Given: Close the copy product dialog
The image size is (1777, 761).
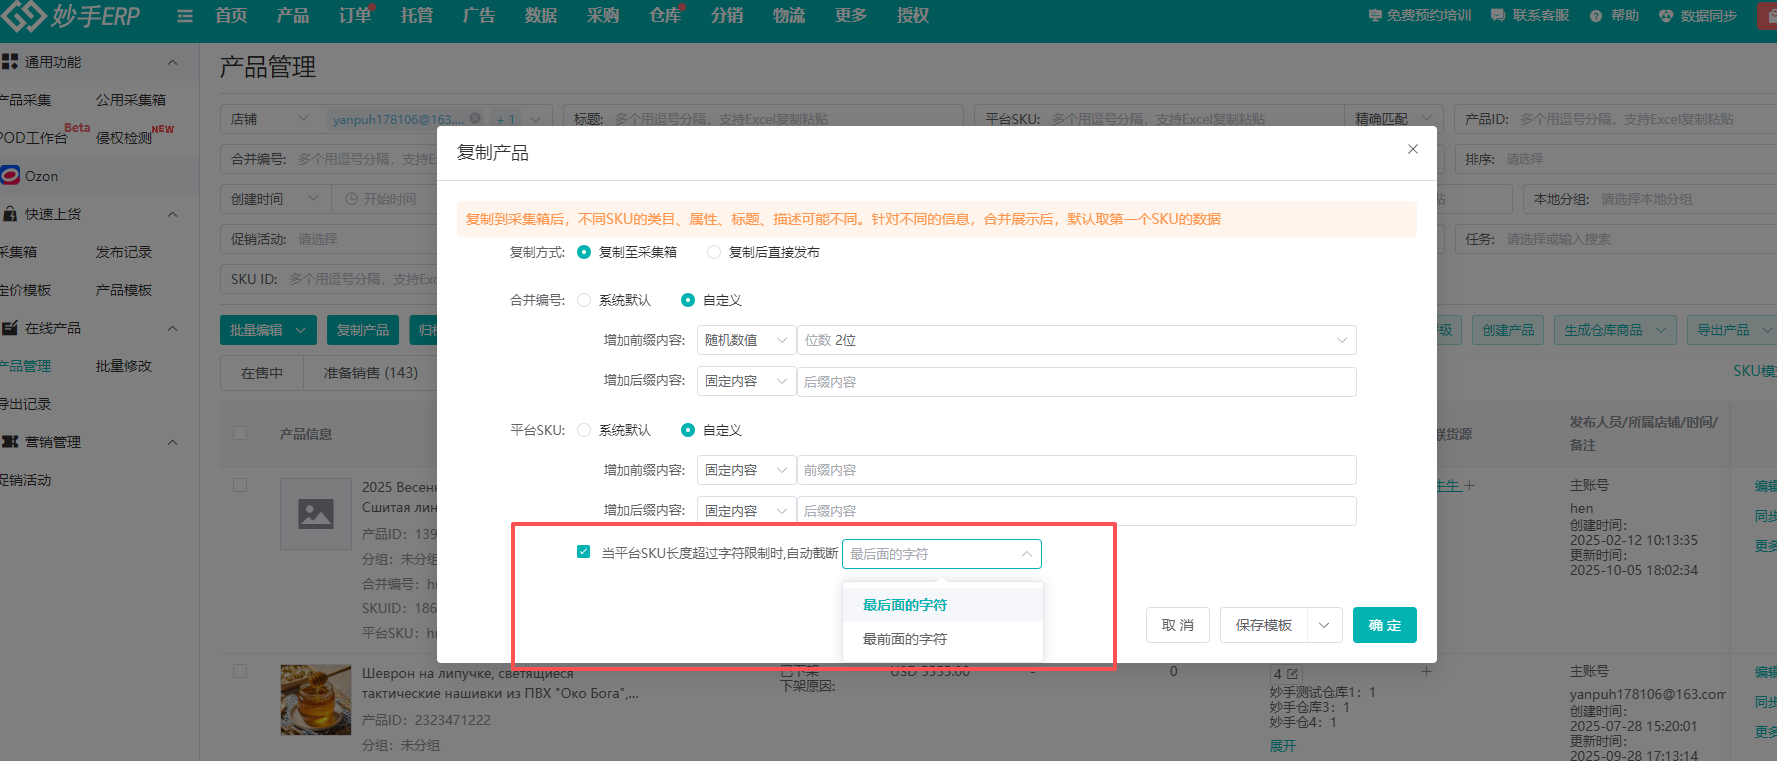Looking at the screenshot, I should pos(1413,149).
